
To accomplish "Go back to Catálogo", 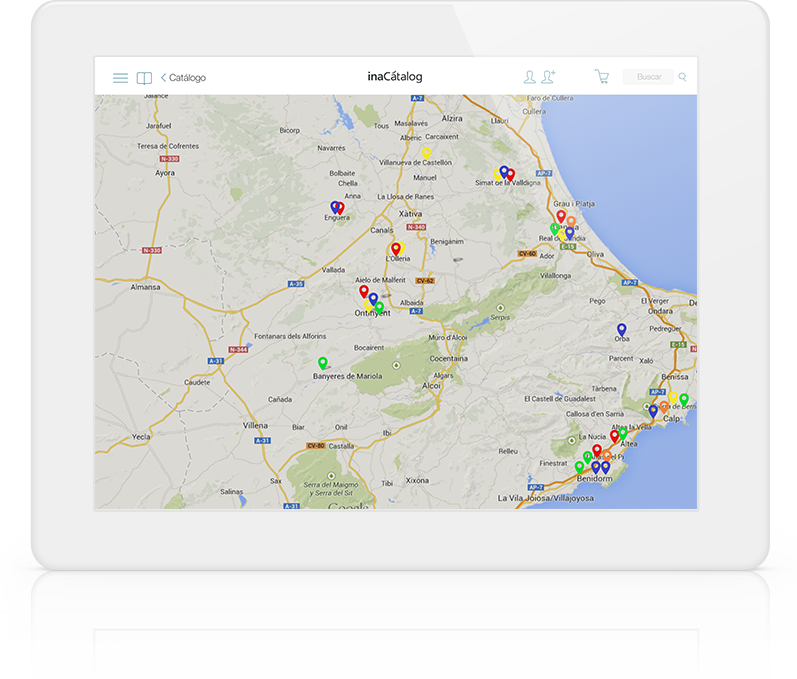I will point(183,78).
